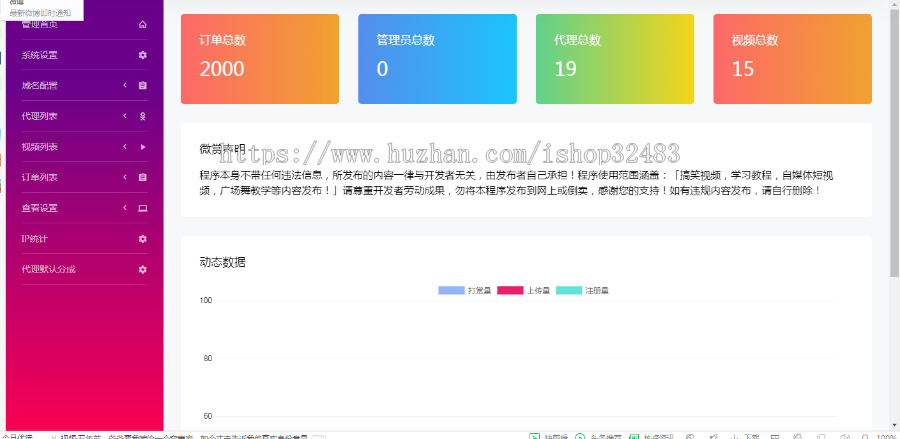This screenshot has width=900, height=439.
Task: Open 热点资讯 in the browser status bar
Action: [652, 437]
